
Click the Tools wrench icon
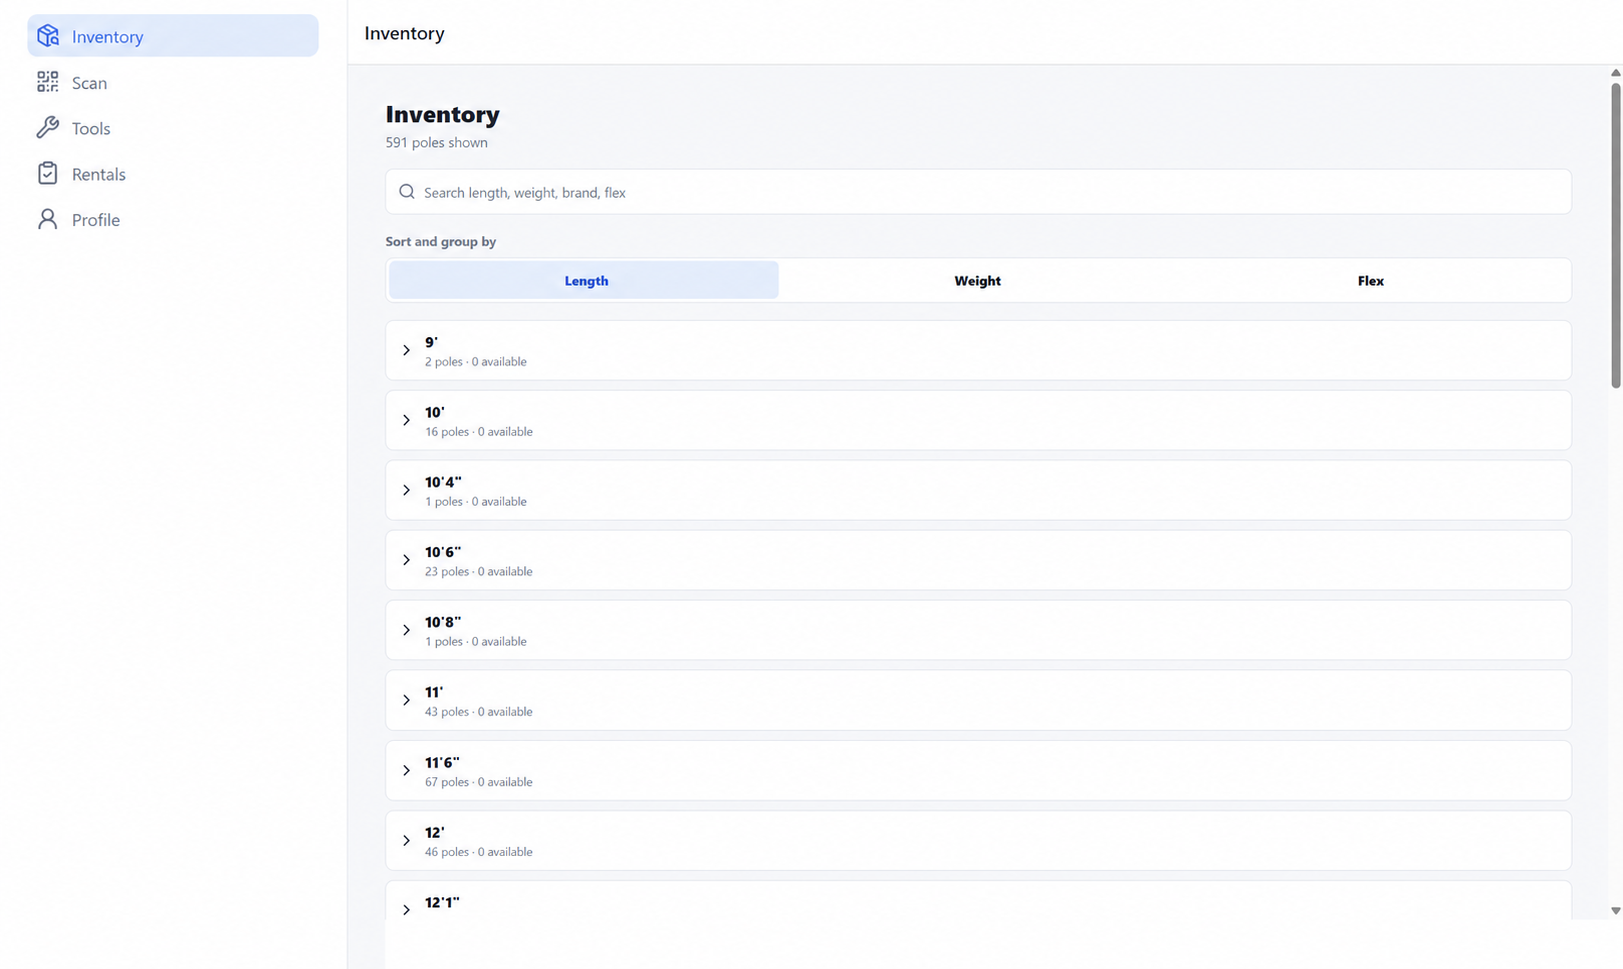click(x=48, y=128)
